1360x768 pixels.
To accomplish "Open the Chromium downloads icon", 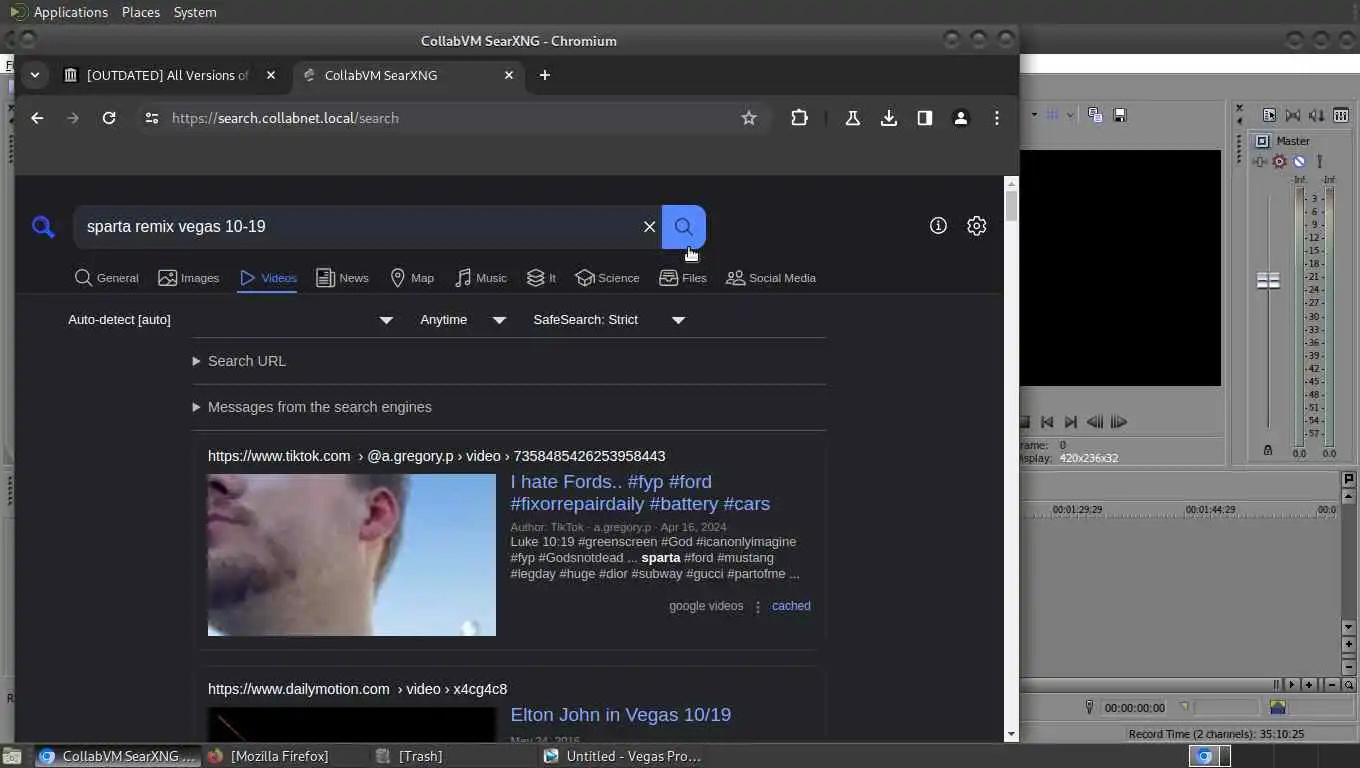I will coord(889,118).
